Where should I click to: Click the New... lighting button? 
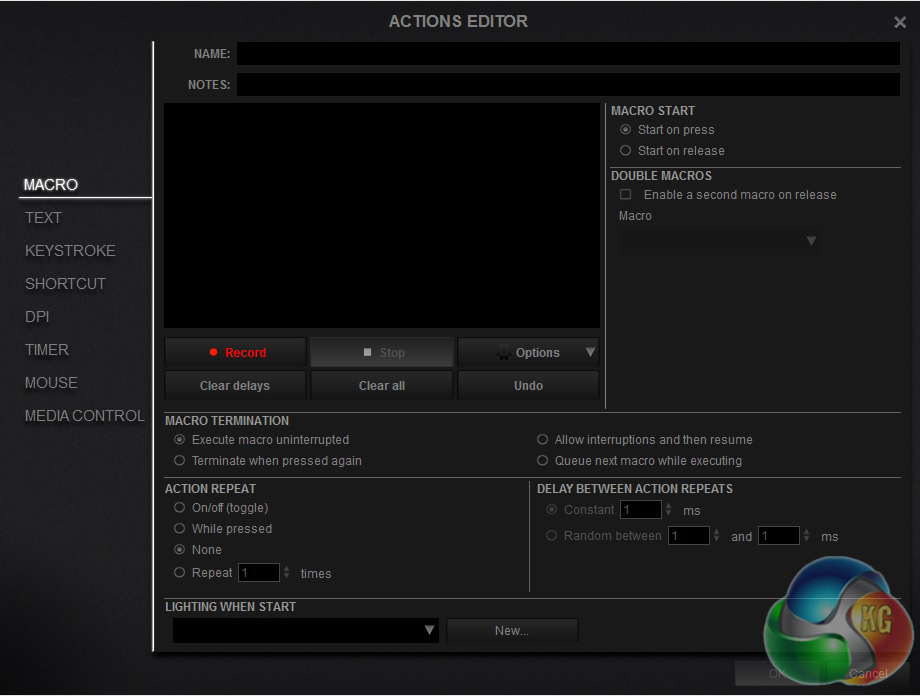(512, 630)
